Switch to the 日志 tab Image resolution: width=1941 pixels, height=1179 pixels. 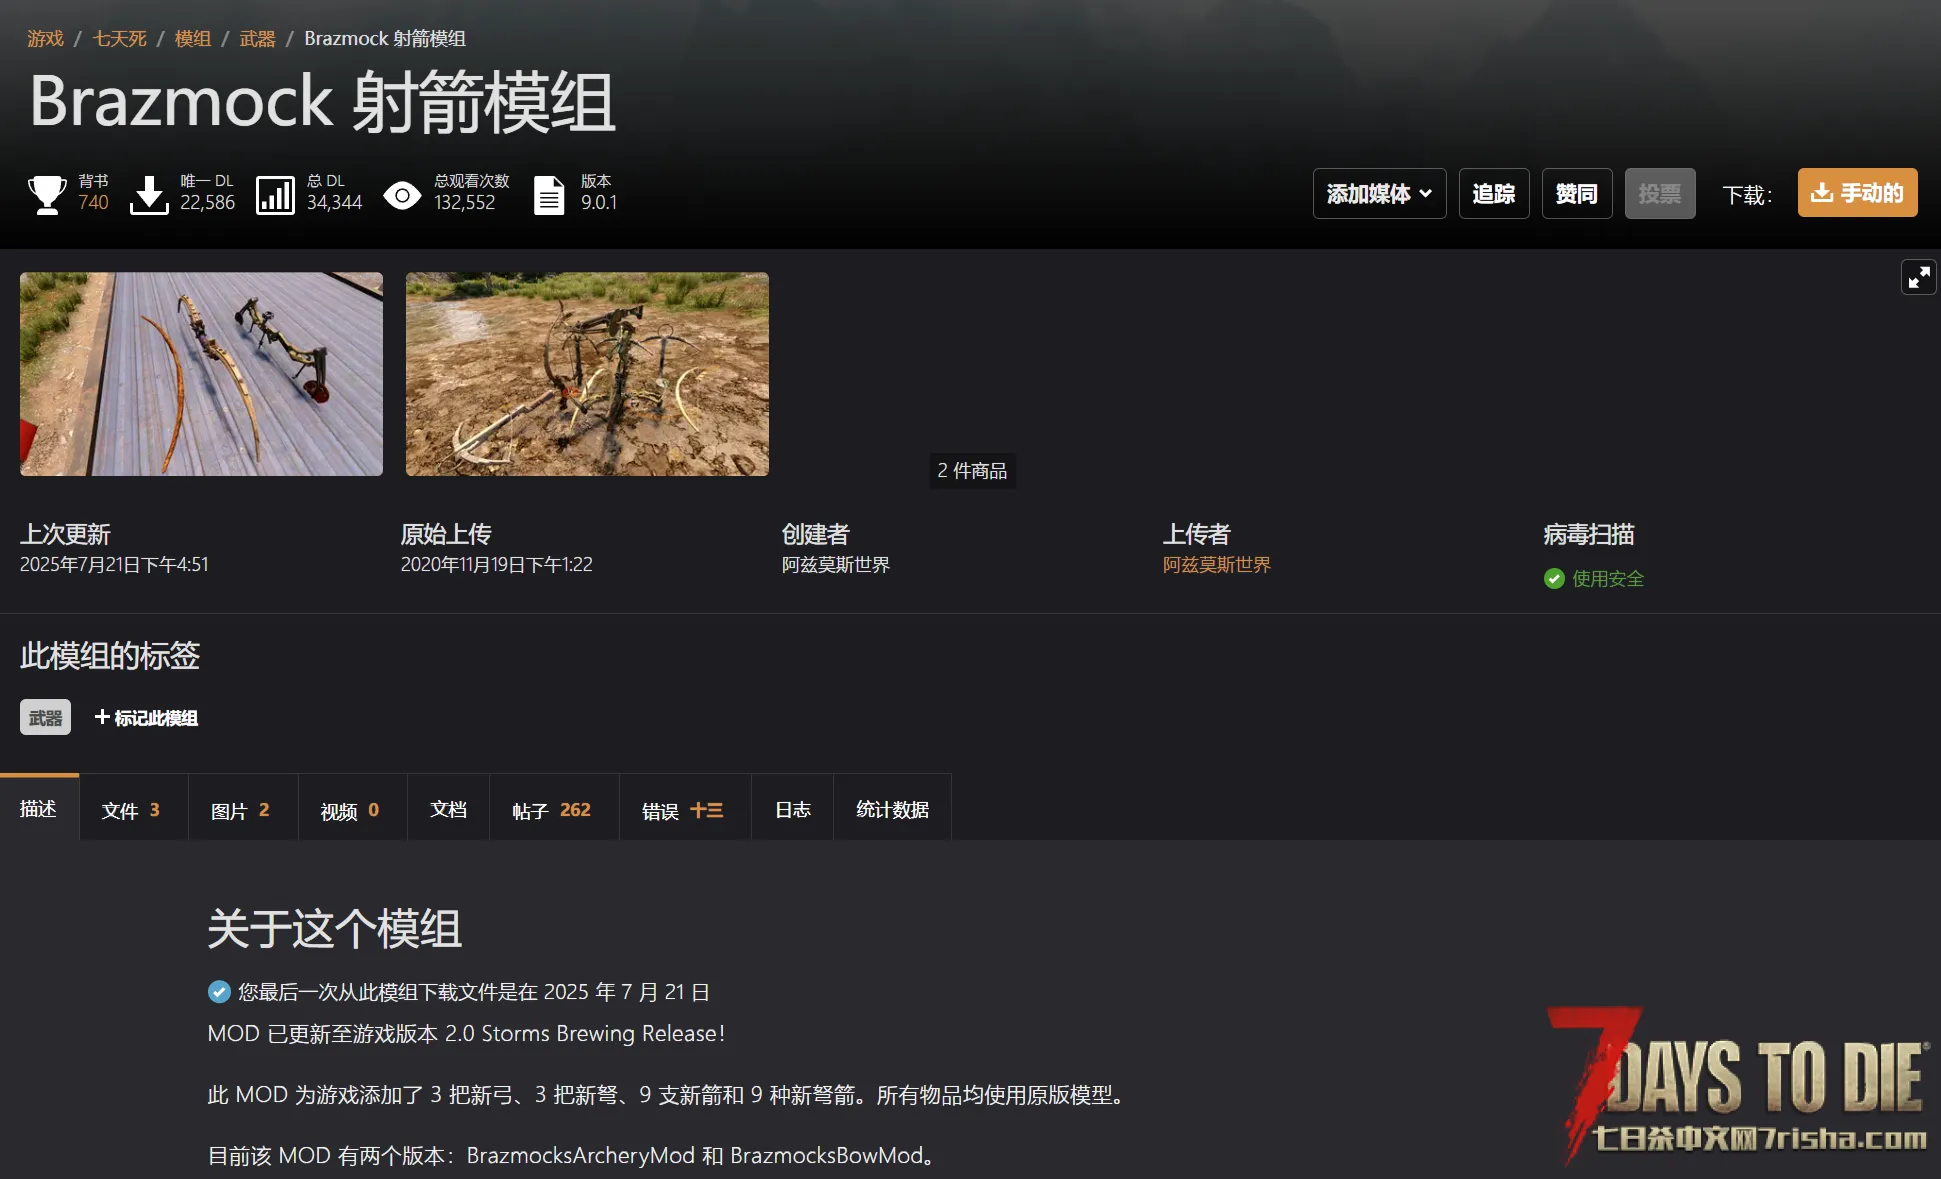793,809
